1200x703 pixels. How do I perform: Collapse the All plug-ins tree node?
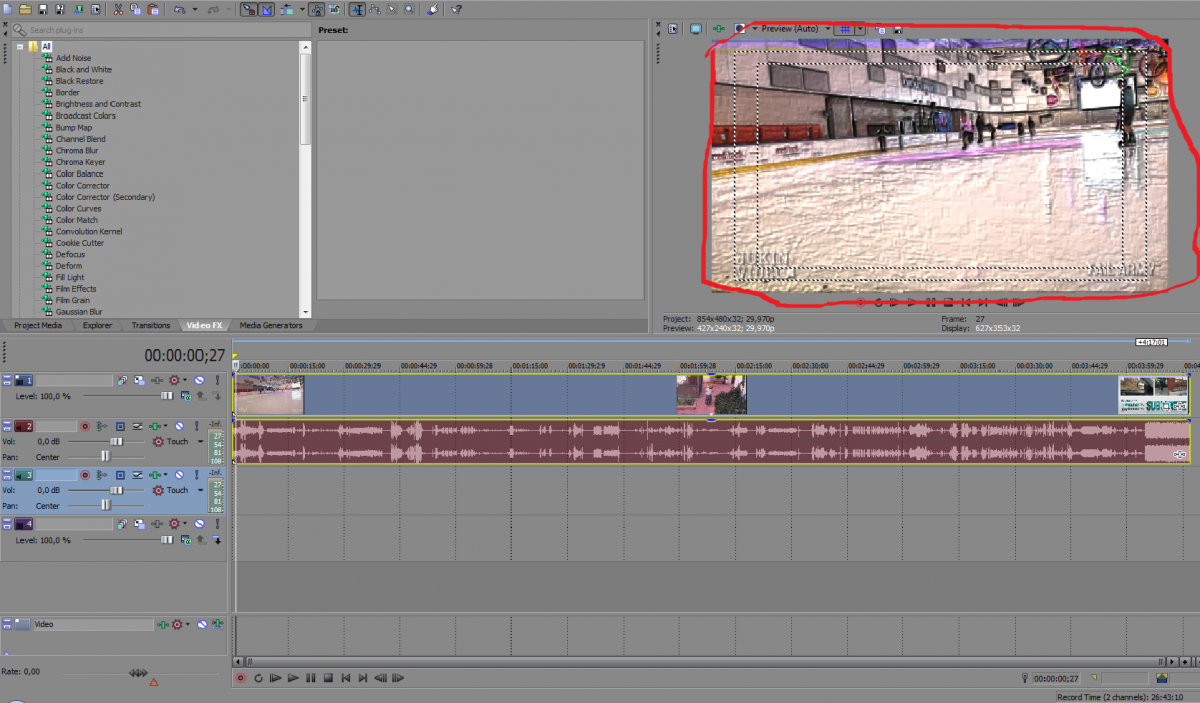pos(20,46)
